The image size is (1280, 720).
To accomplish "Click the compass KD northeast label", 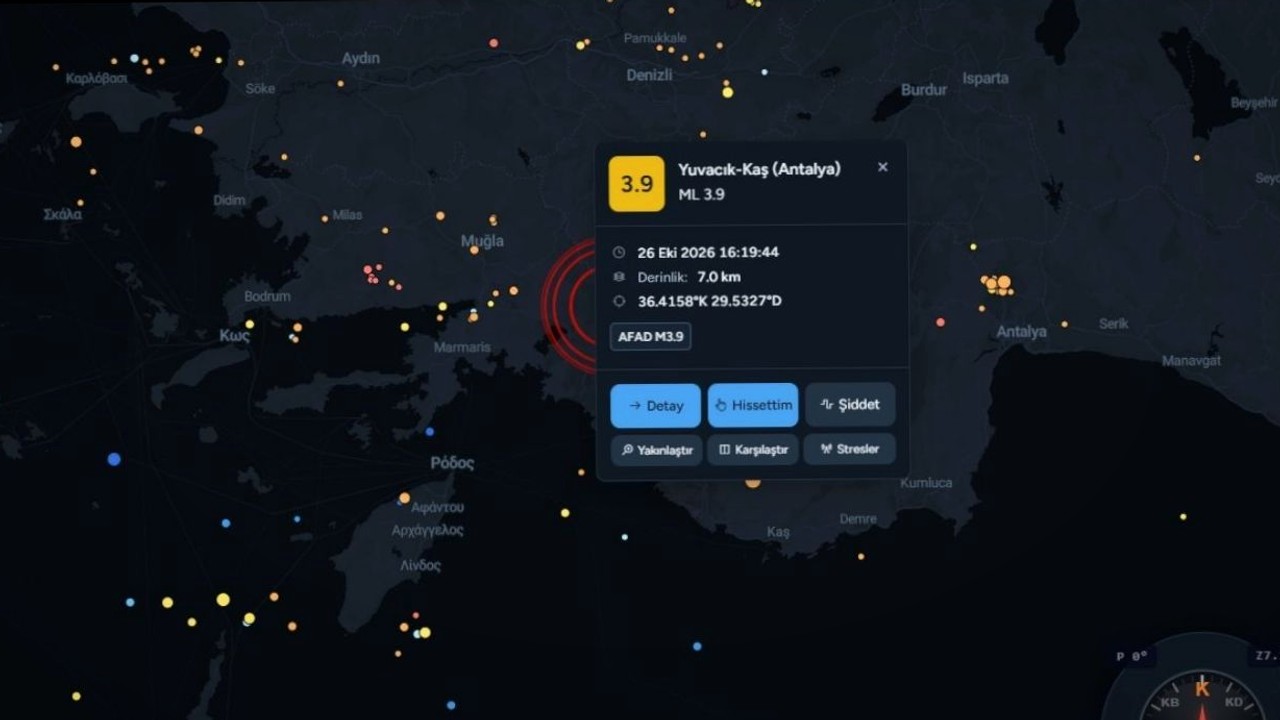I will pyautogui.click(x=1235, y=702).
